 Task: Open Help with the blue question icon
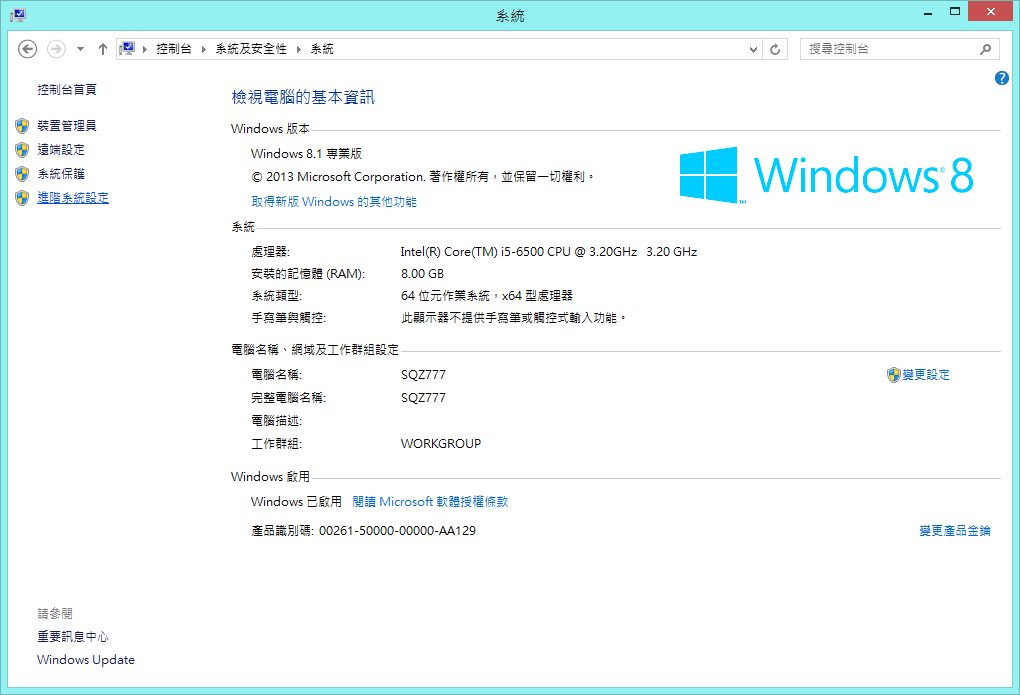pos(1002,78)
